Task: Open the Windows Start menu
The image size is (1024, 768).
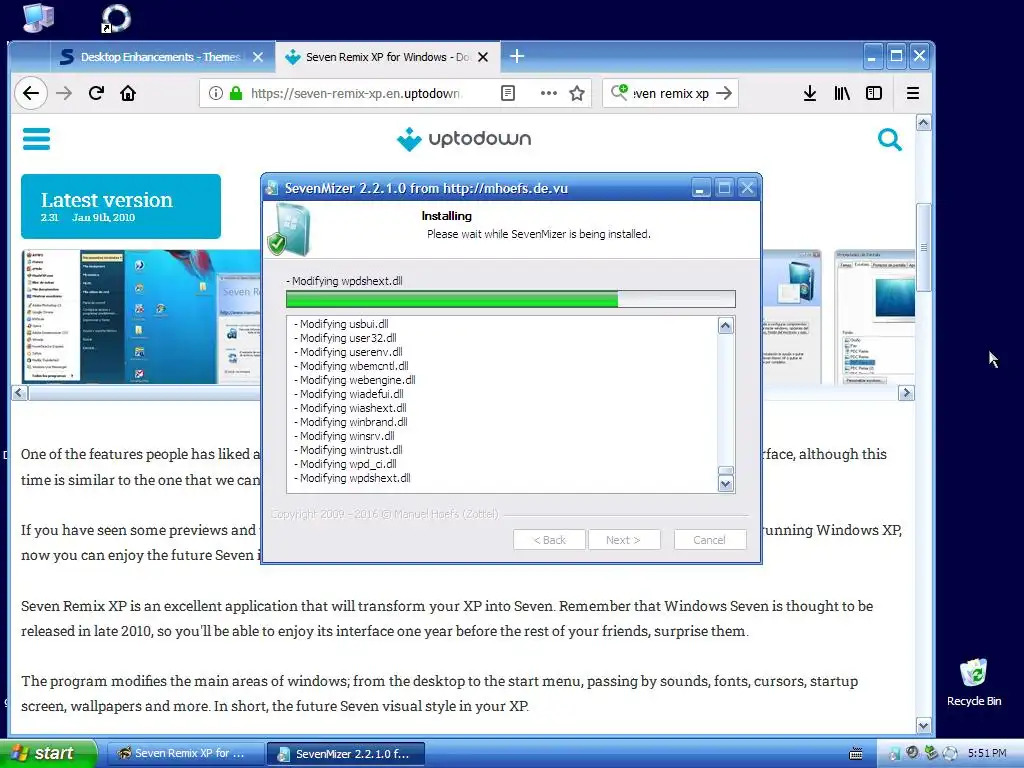Action: (48, 754)
